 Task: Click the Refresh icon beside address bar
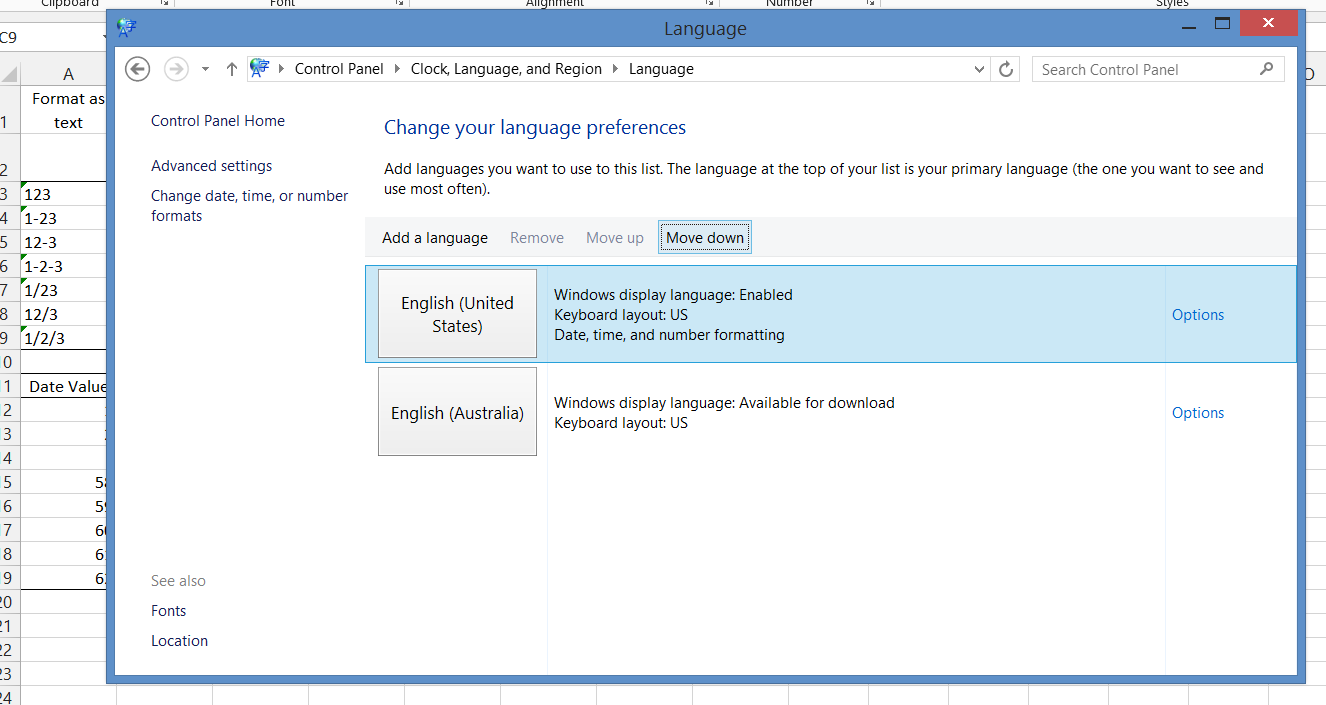click(1006, 69)
